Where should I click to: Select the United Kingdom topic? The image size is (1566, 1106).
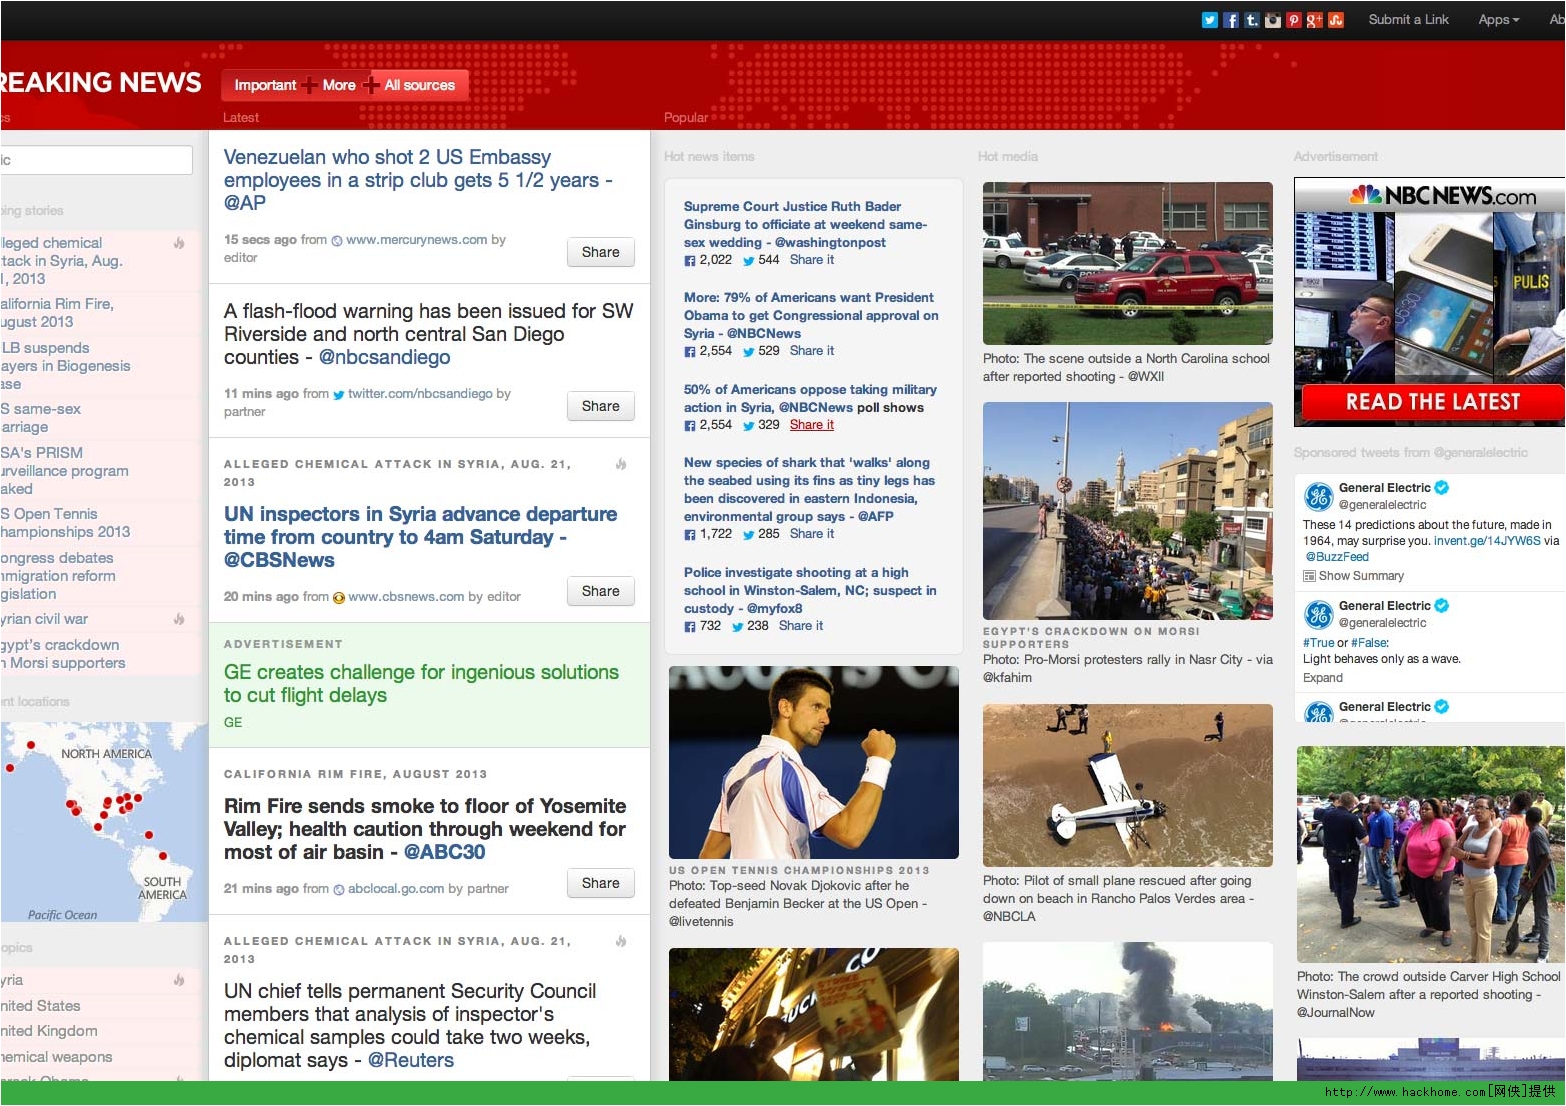(x=49, y=1031)
